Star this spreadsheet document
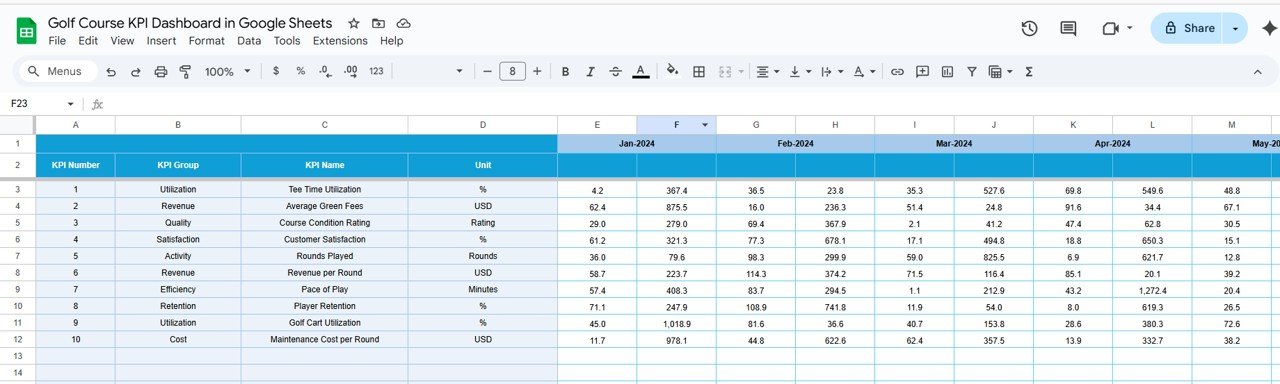Viewport: 1280px width, 384px height. (x=354, y=23)
